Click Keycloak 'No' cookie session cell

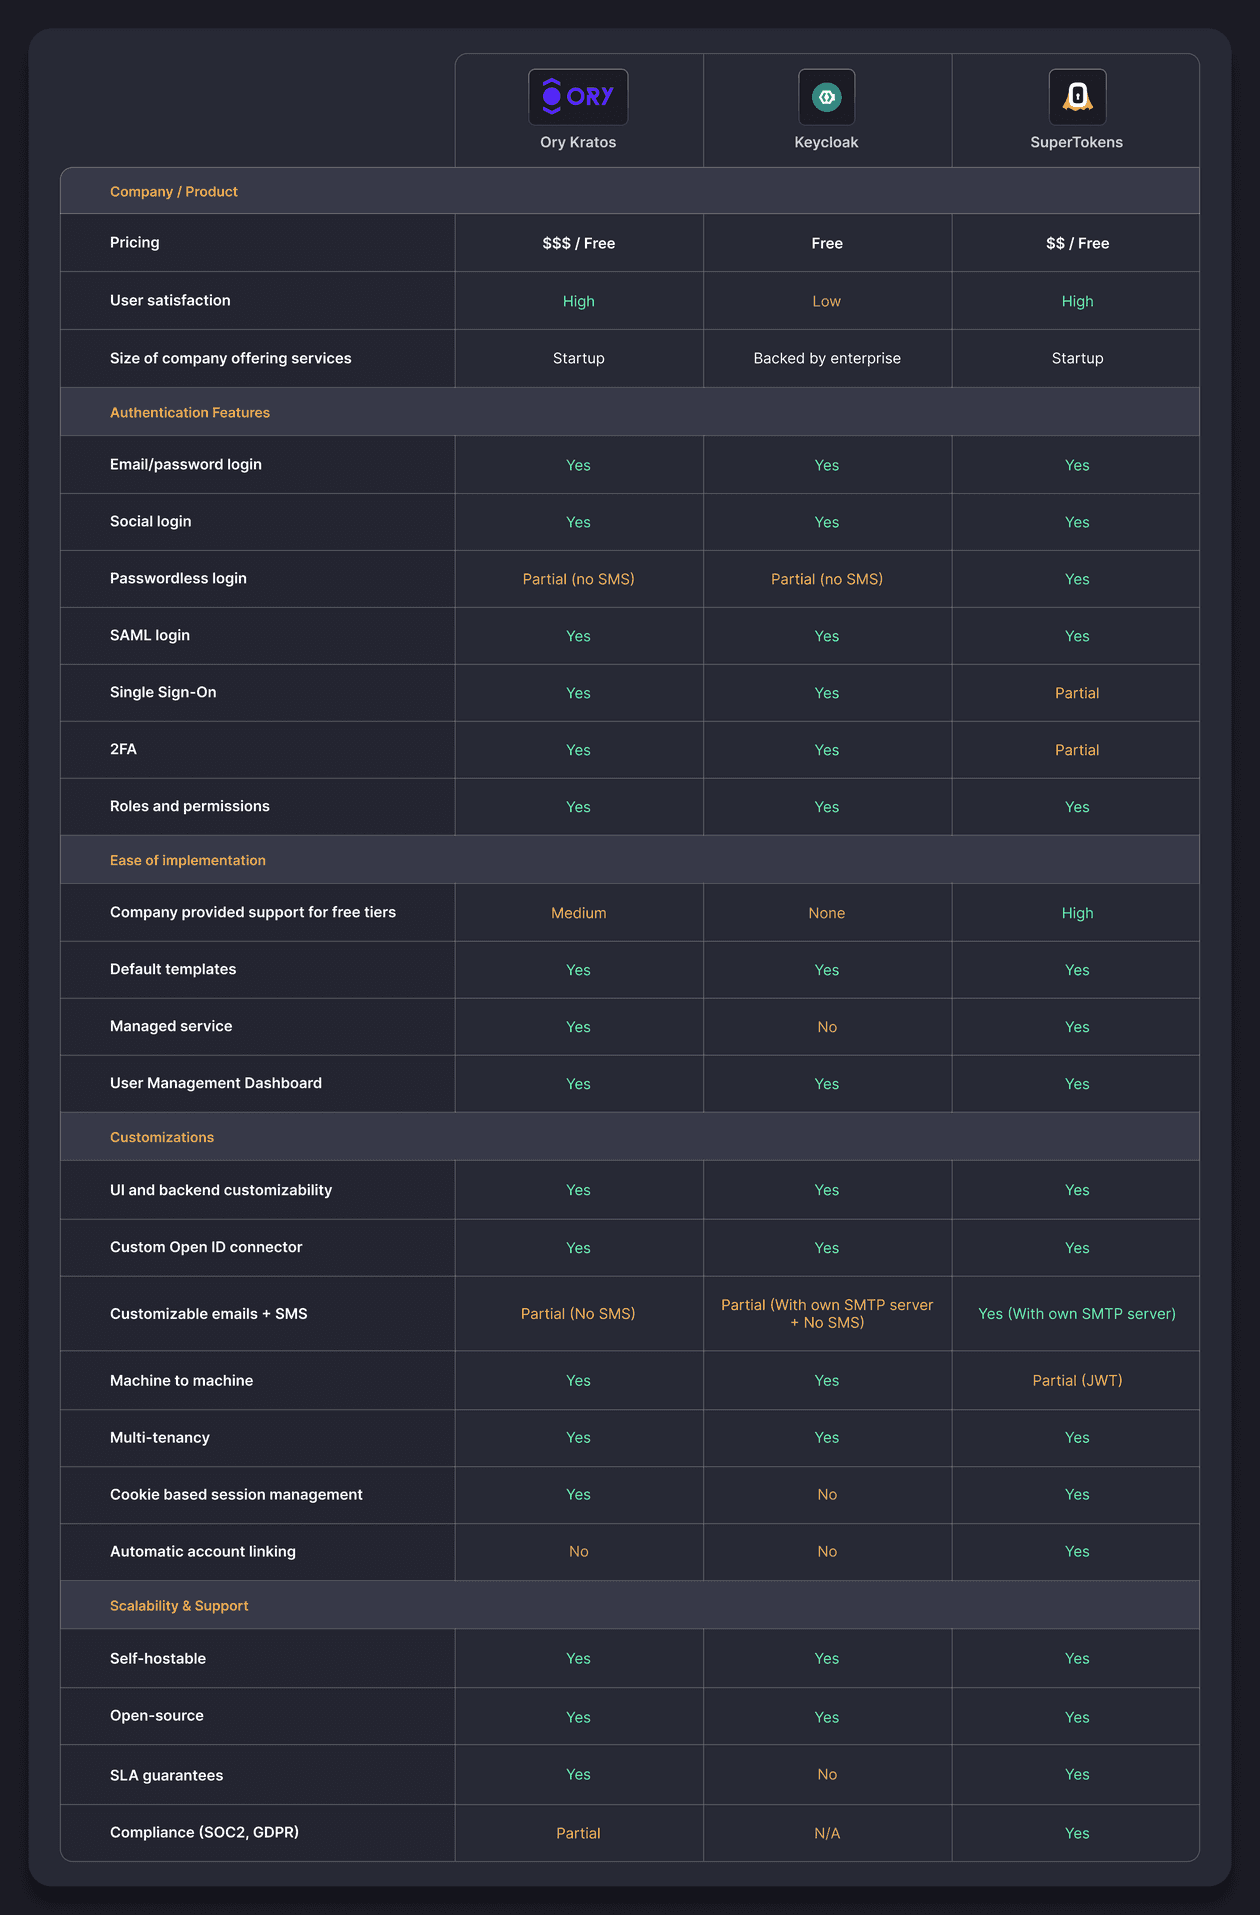click(x=827, y=1495)
